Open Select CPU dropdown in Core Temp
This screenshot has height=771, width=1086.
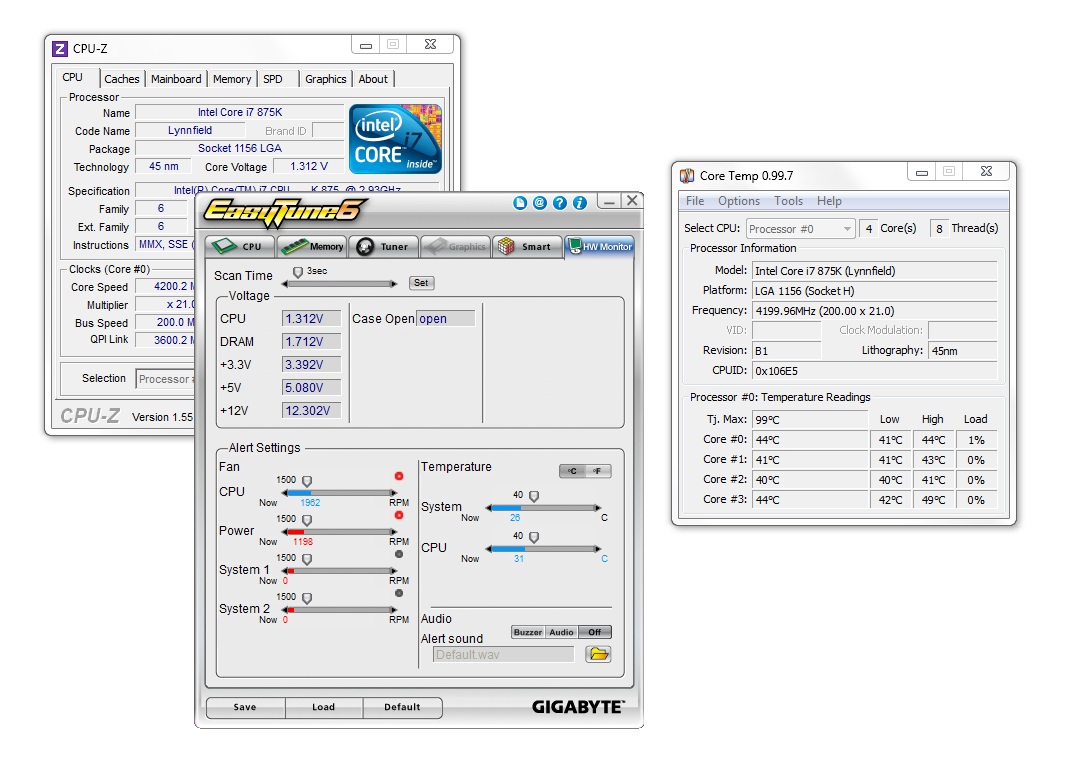point(800,229)
